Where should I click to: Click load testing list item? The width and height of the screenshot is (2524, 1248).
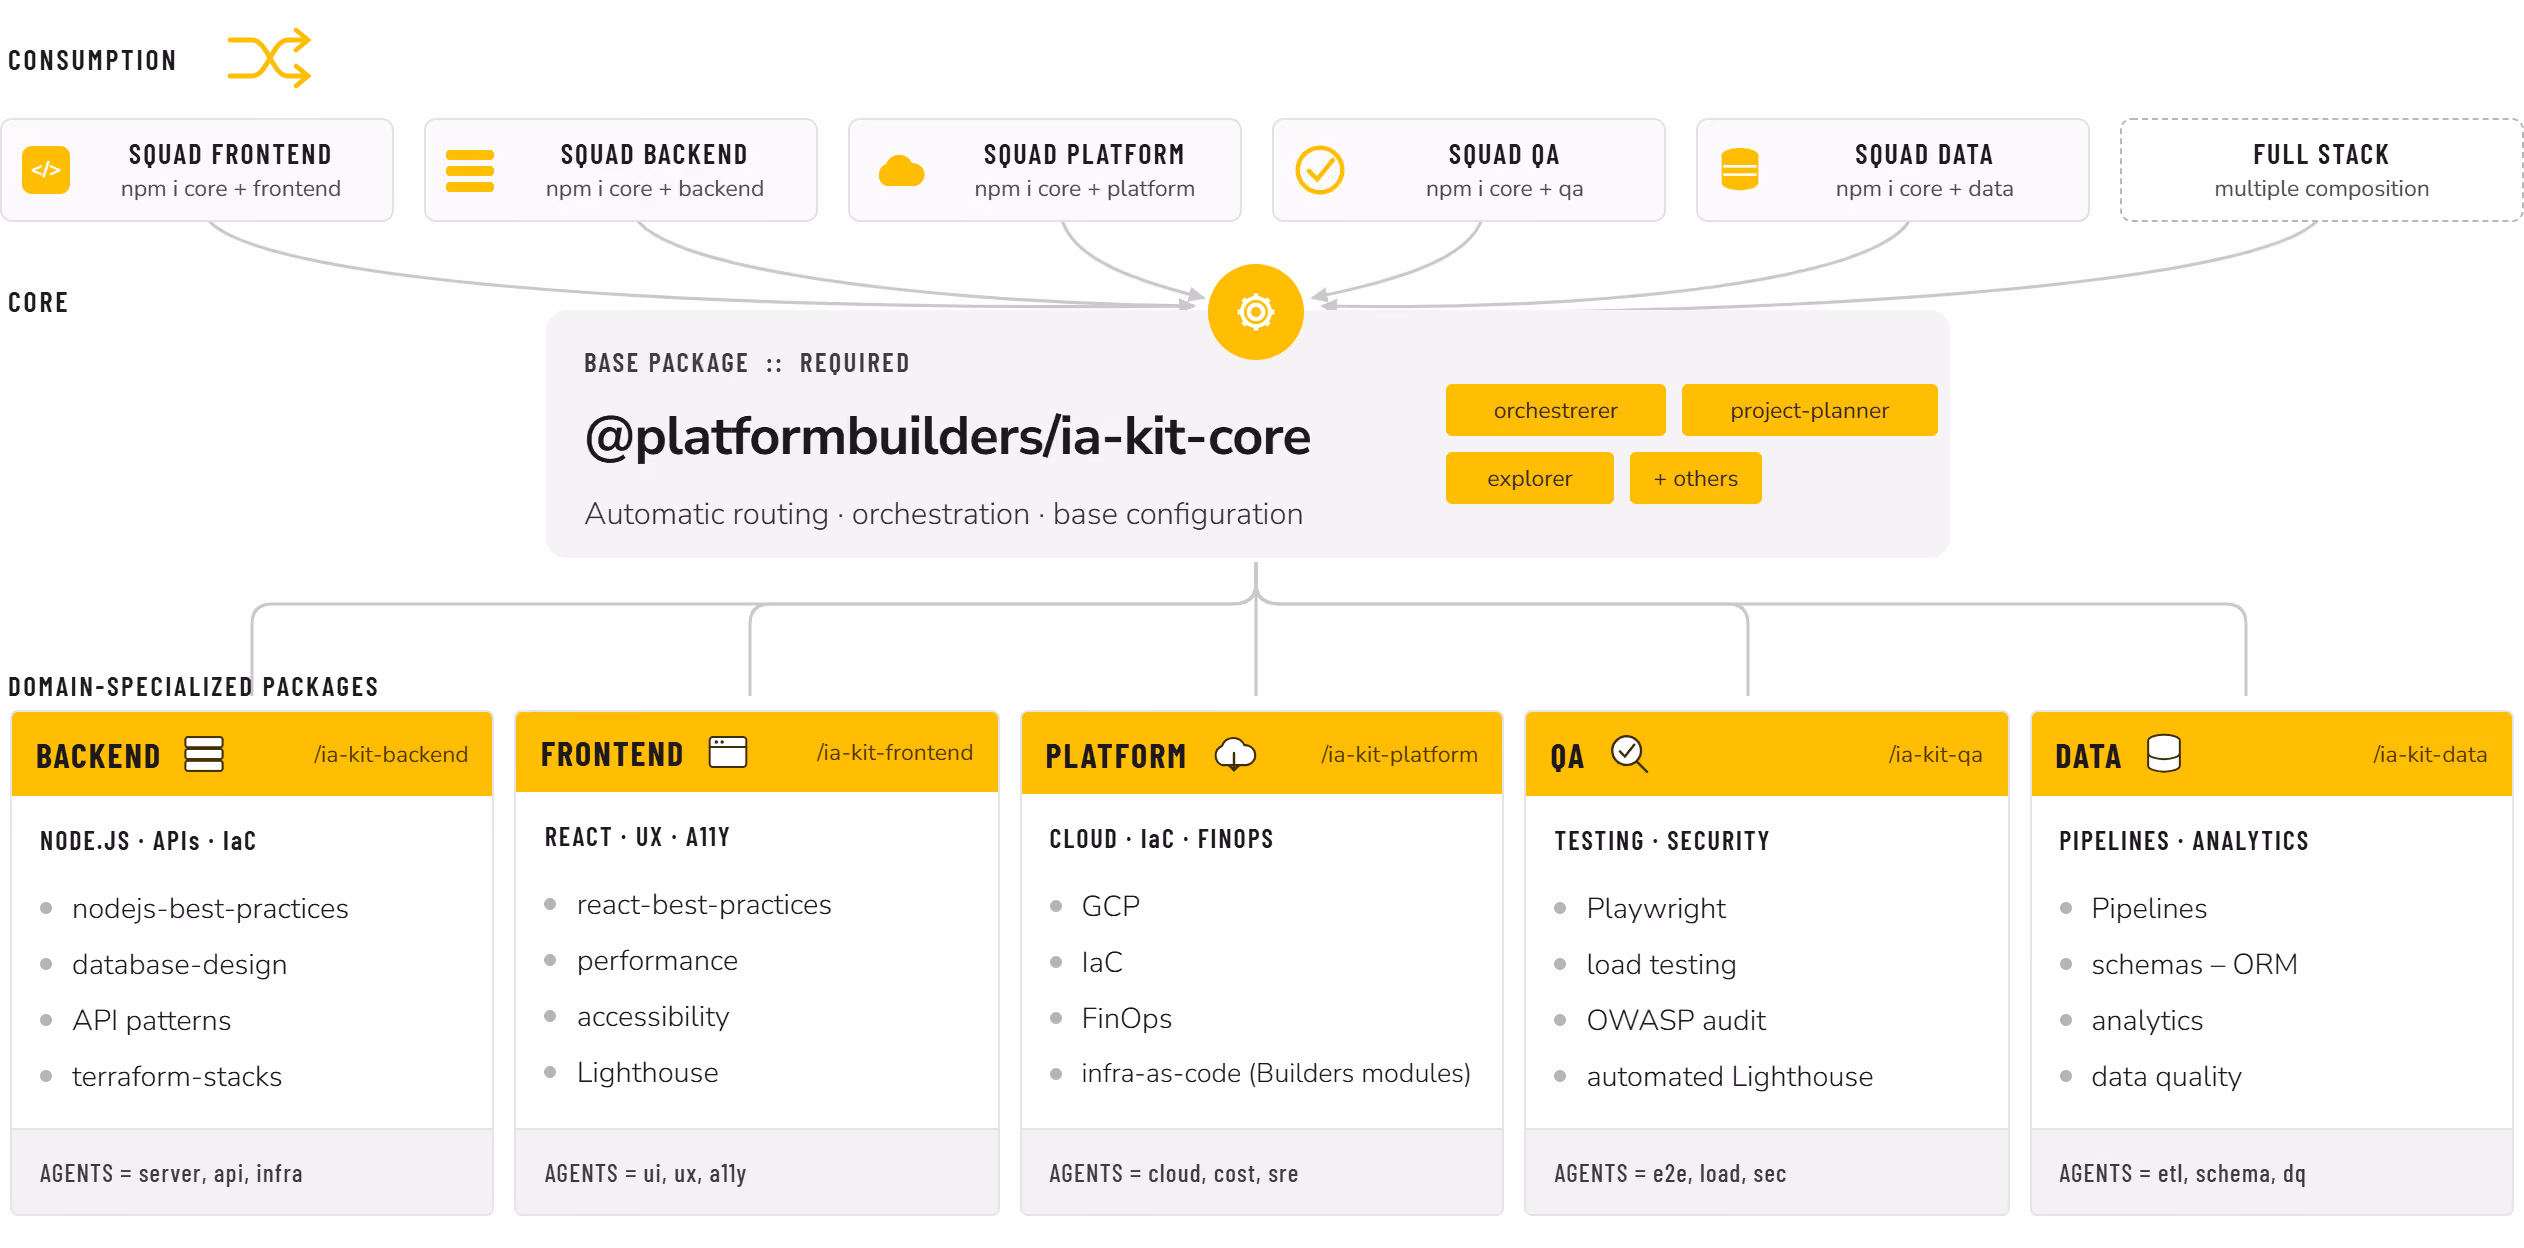[x=1661, y=964]
